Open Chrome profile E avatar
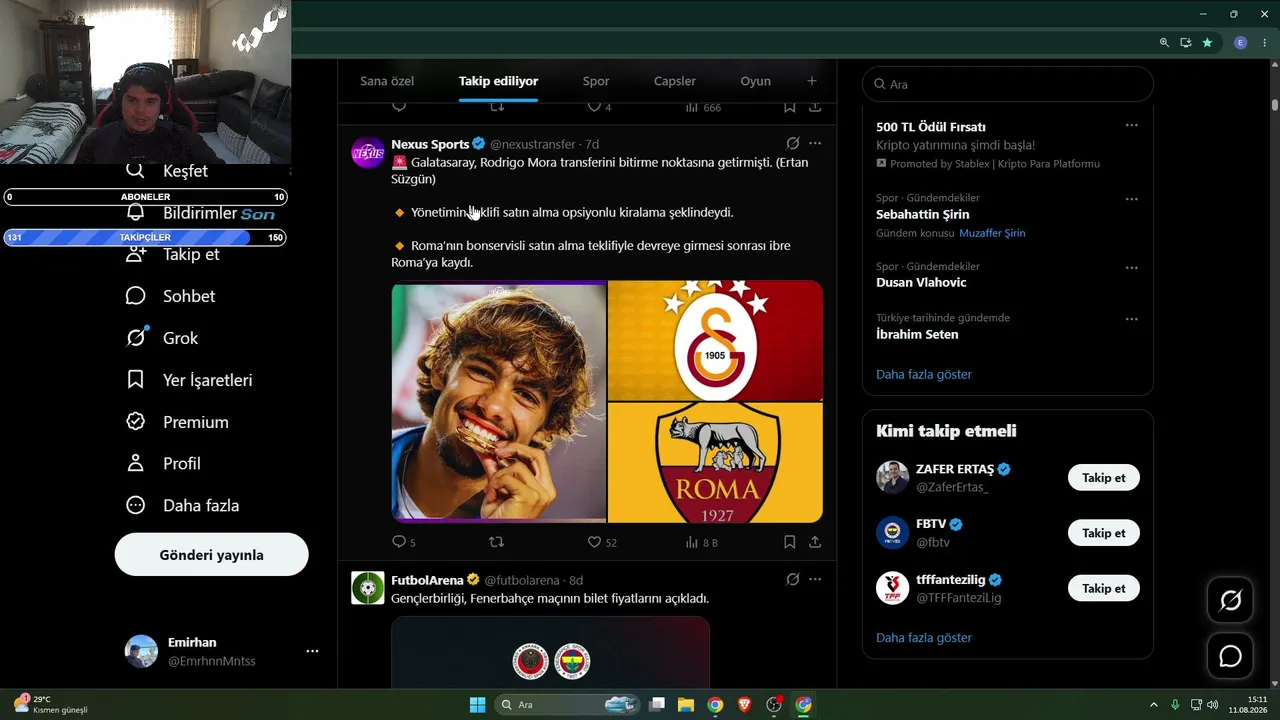This screenshot has width=1280, height=720. [1241, 43]
